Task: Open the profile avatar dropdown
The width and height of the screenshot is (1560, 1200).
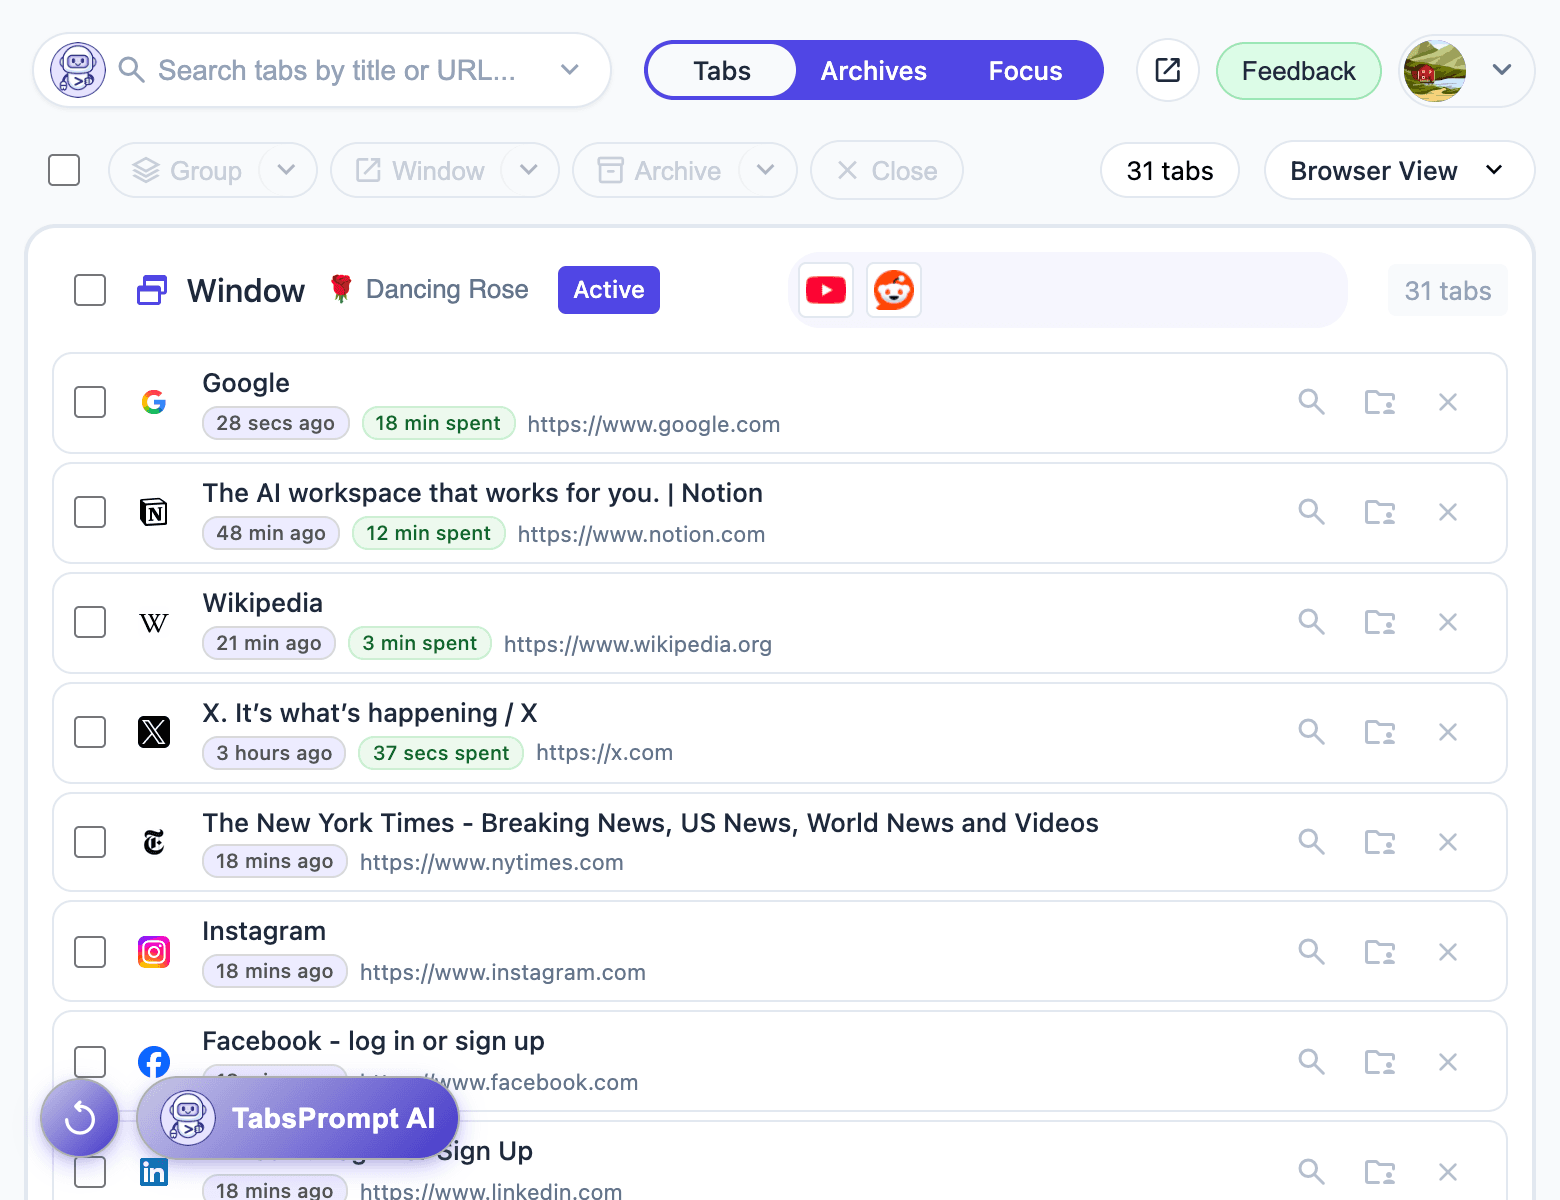Action: [x=1502, y=70]
